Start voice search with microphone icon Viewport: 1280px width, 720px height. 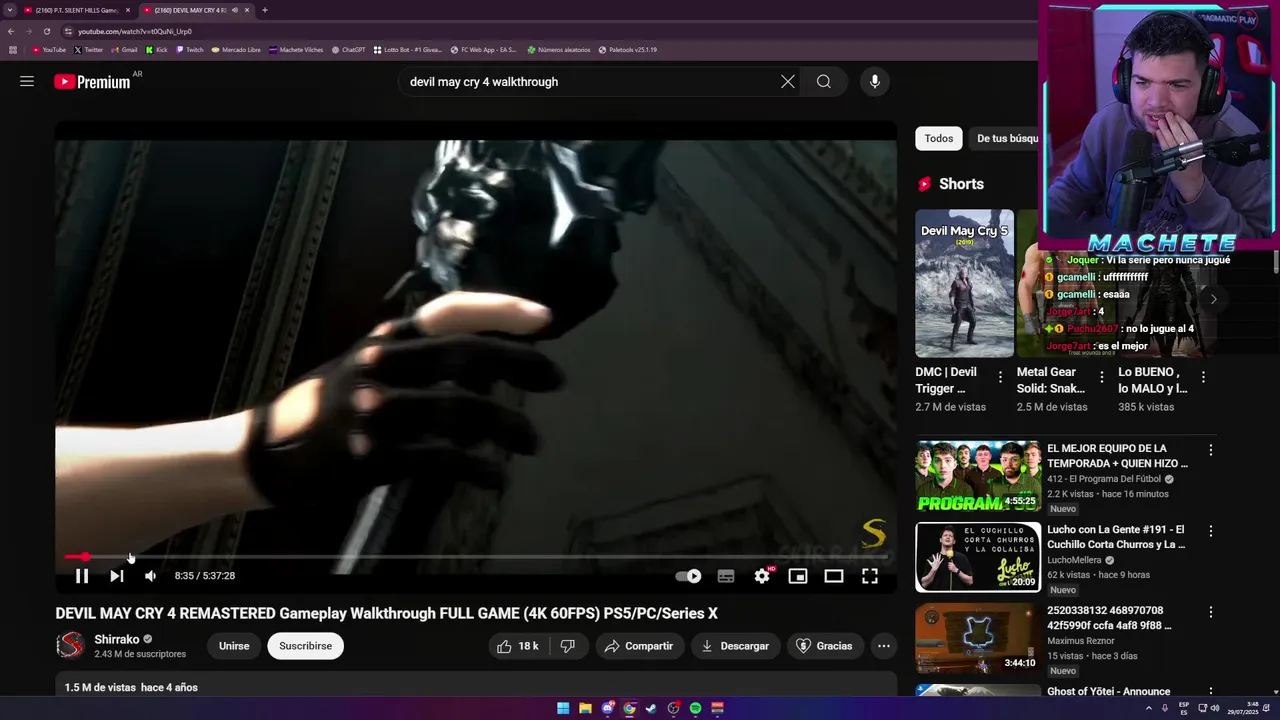coord(875,82)
